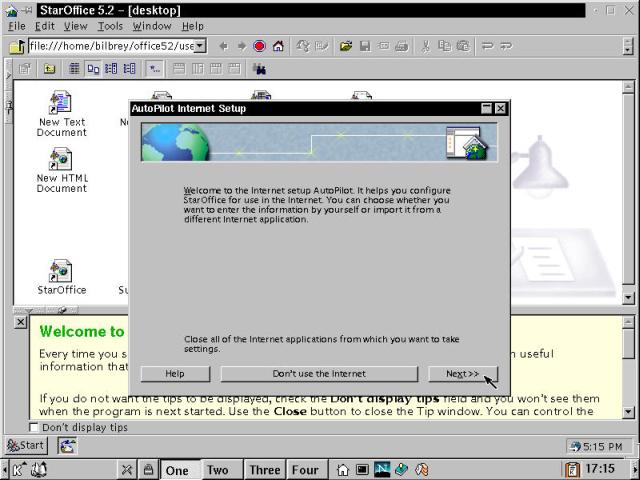The width and height of the screenshot is (640, 480).
Task: Open the KDE K menu launcher
Action: pyautogui.click(x=18, y=469)
